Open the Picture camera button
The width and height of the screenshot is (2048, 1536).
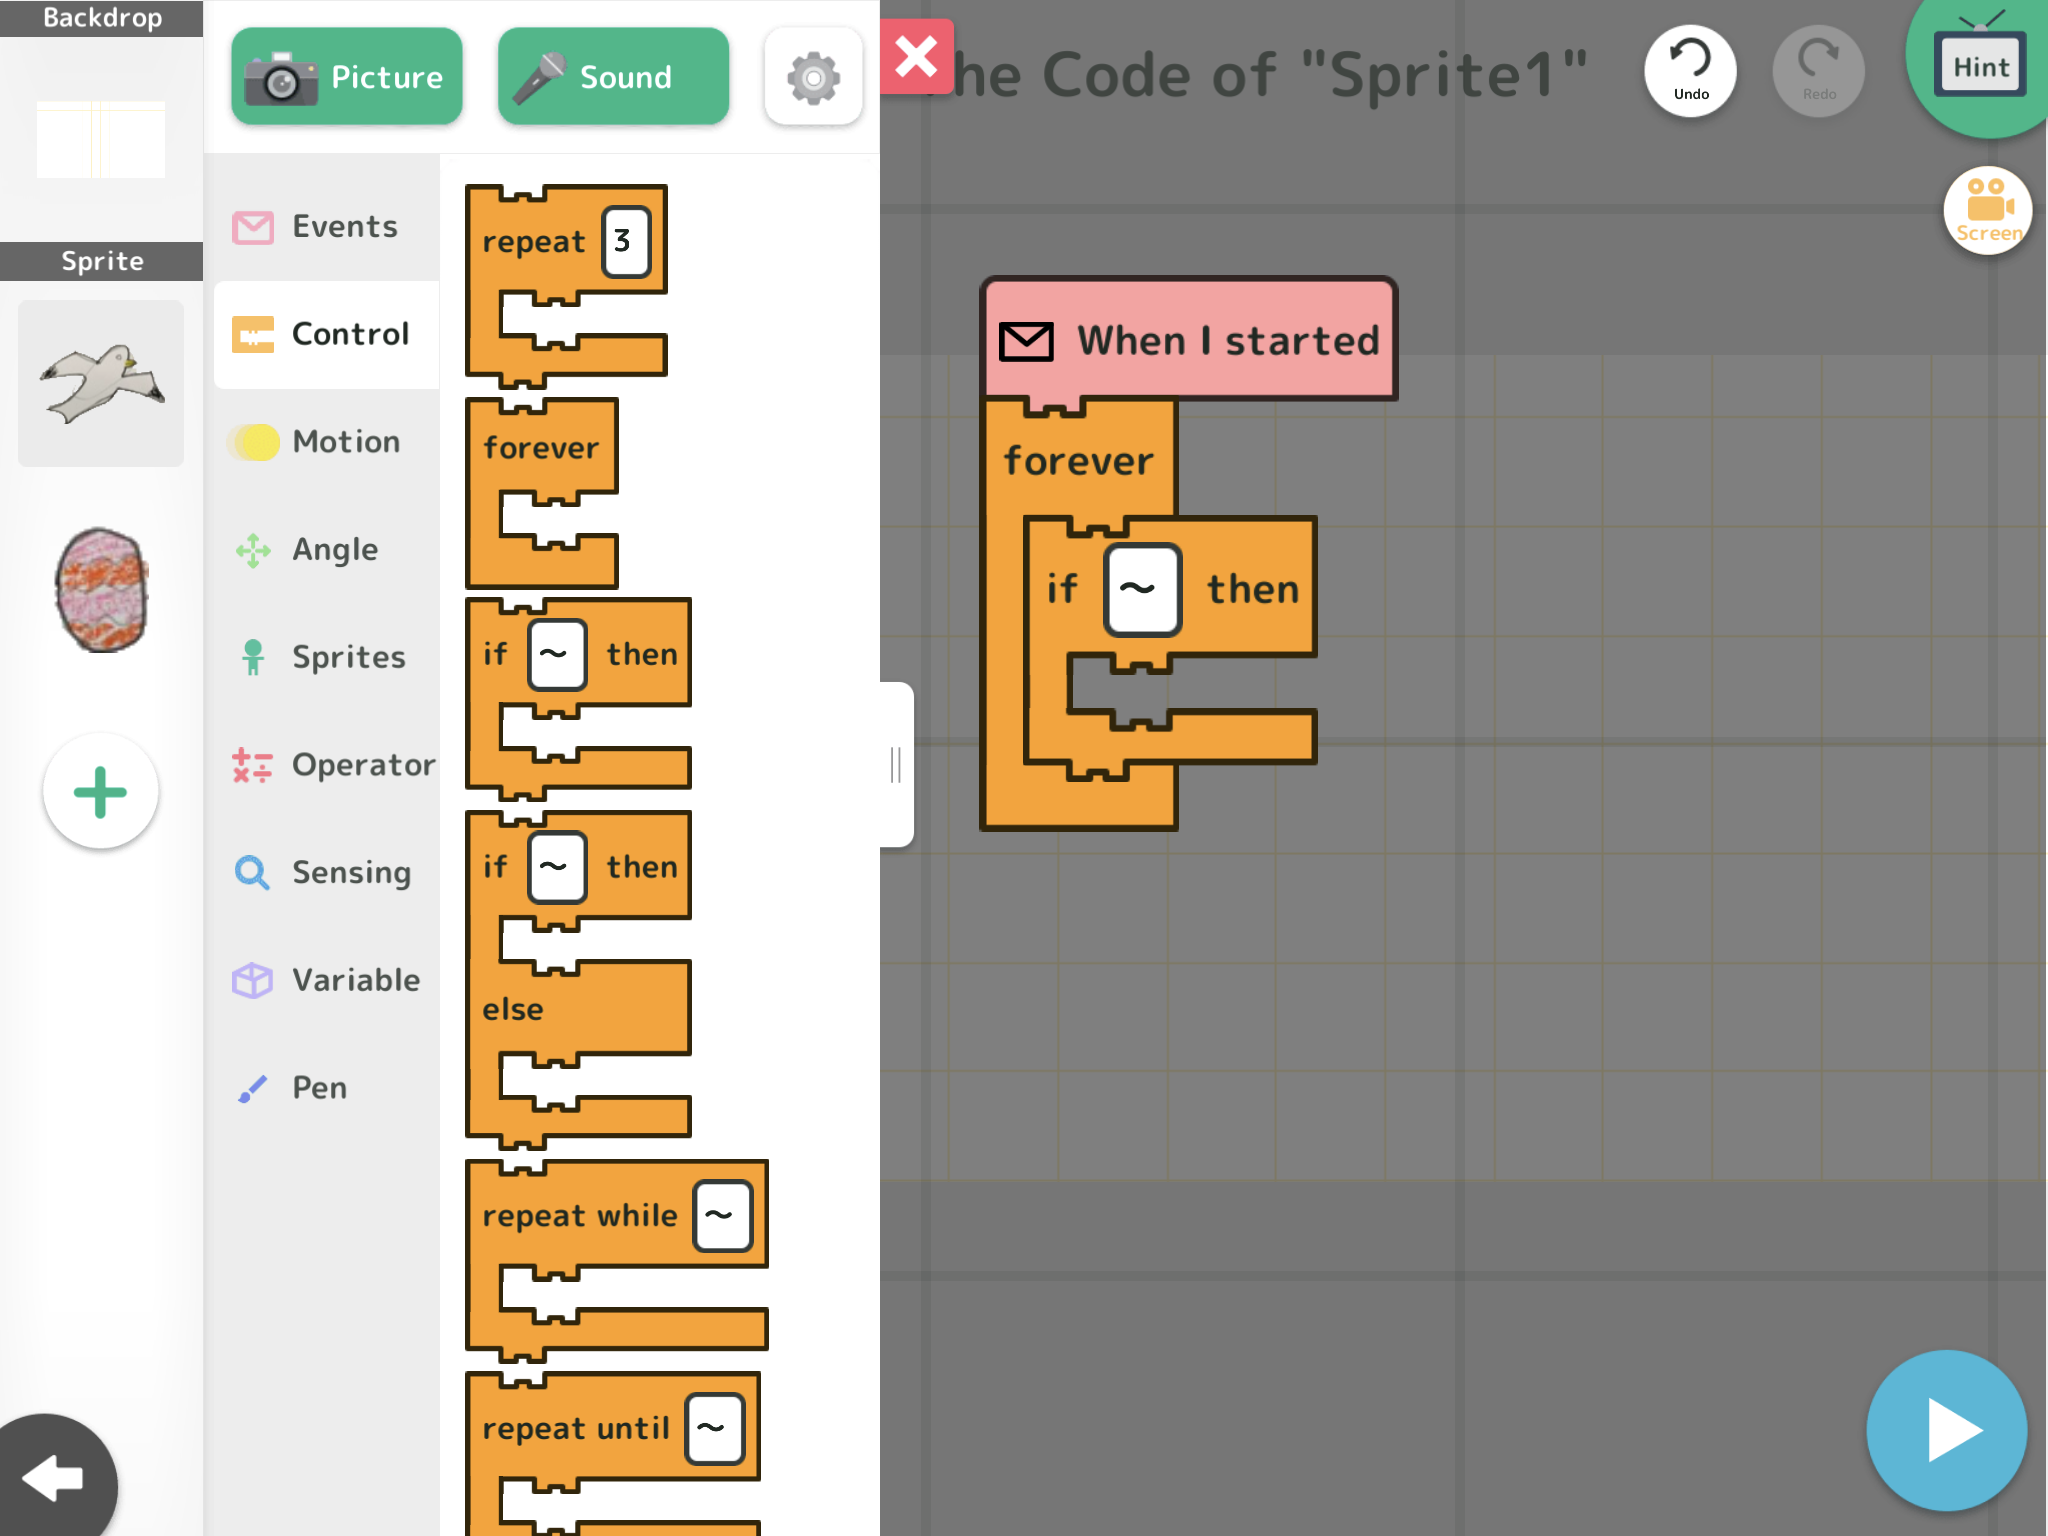click(x=346, y=77)
